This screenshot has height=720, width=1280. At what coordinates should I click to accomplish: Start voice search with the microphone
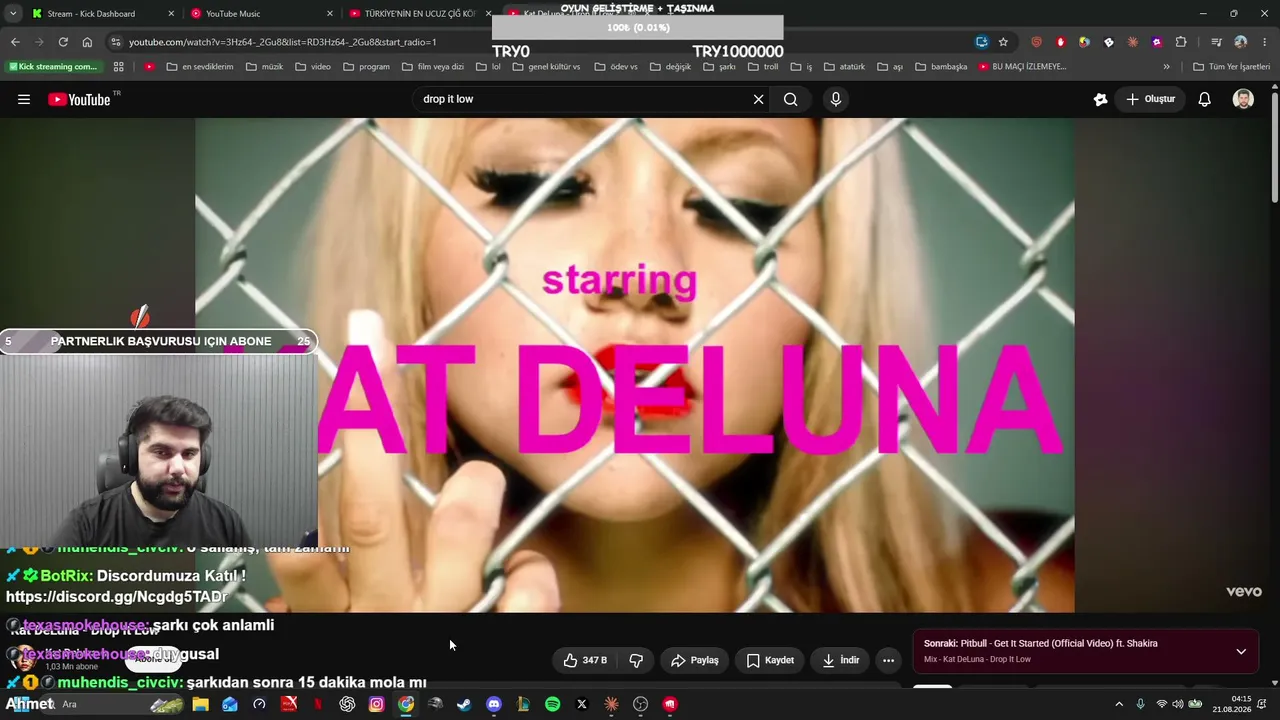[x=836, y=99]
